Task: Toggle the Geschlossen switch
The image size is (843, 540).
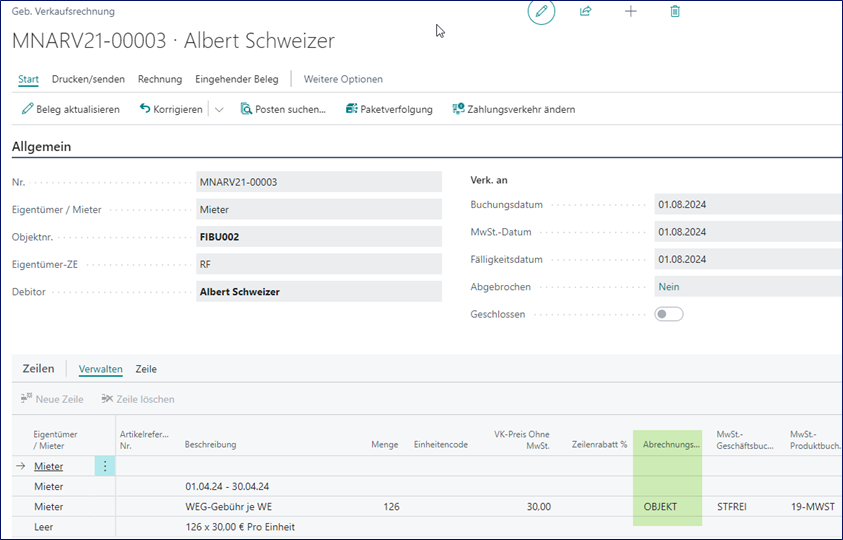Action: [x=669, y=314]
